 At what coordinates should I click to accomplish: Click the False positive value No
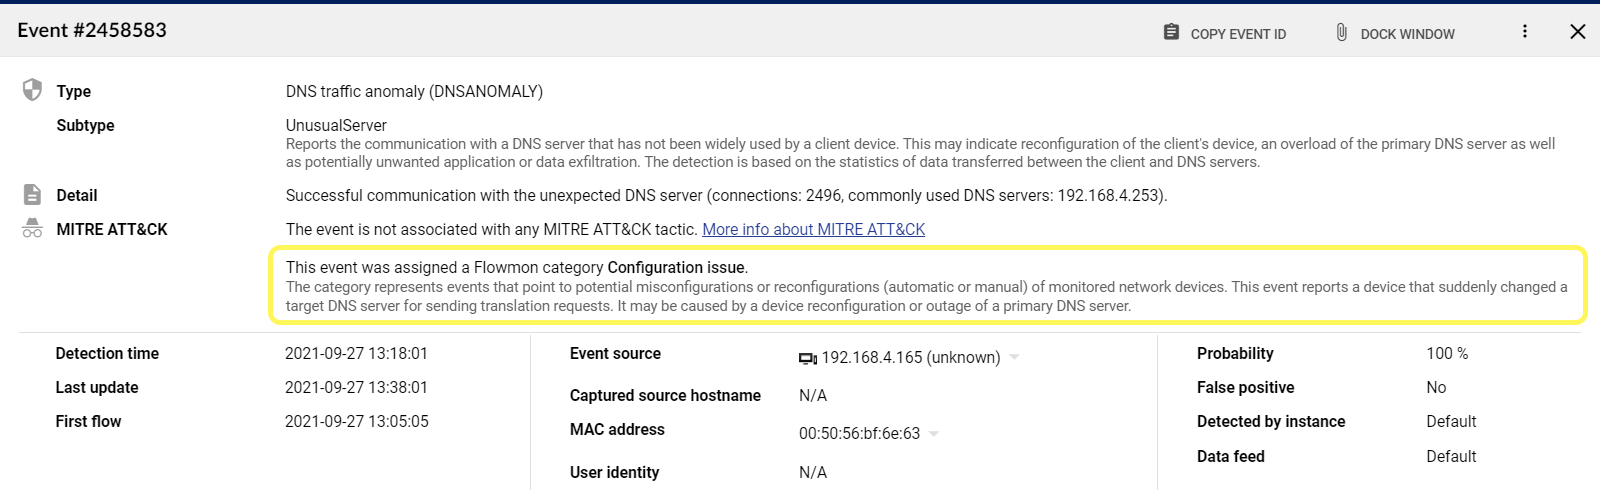pyautogui.click(x=1436, y=387)
